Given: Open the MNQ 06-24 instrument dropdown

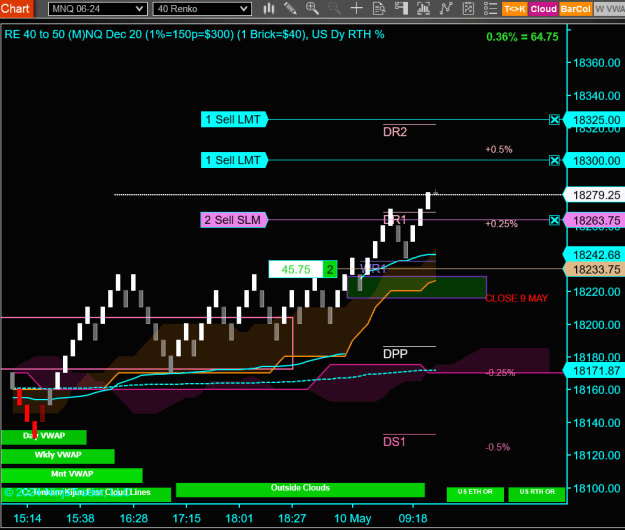Looking at the screenshot, I should tap(98, 9).
